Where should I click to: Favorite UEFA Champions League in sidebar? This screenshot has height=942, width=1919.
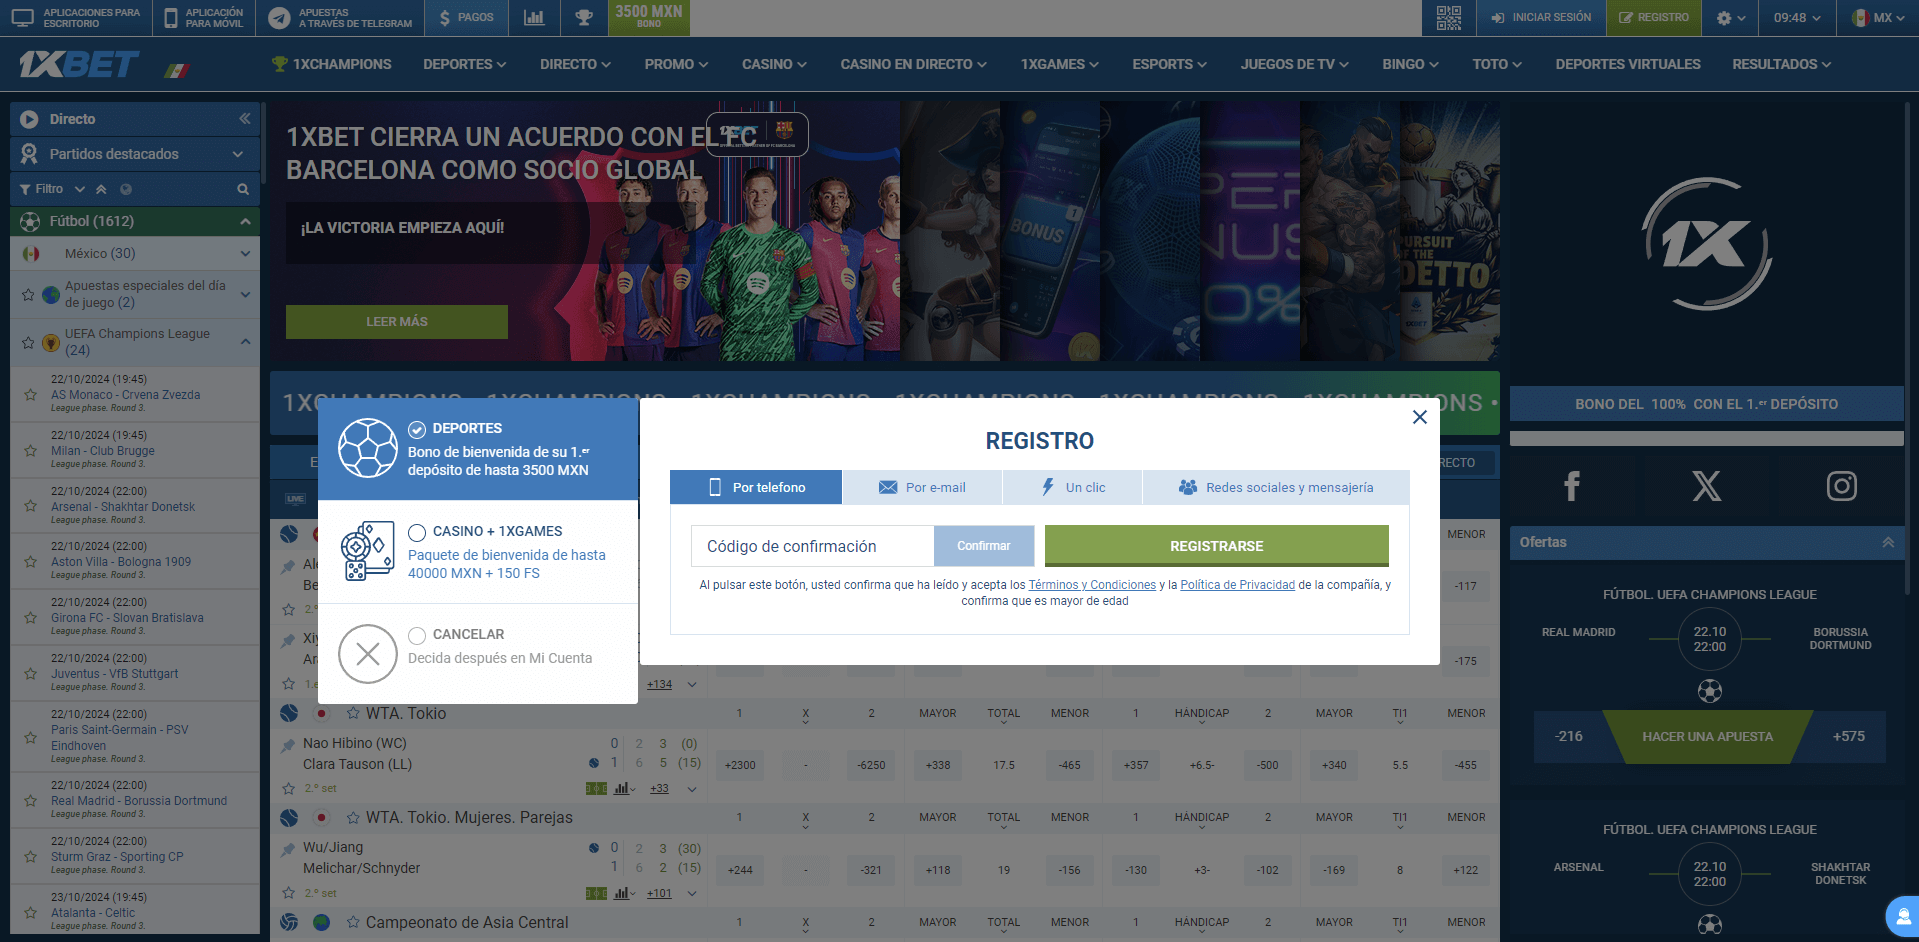point(28,343)
